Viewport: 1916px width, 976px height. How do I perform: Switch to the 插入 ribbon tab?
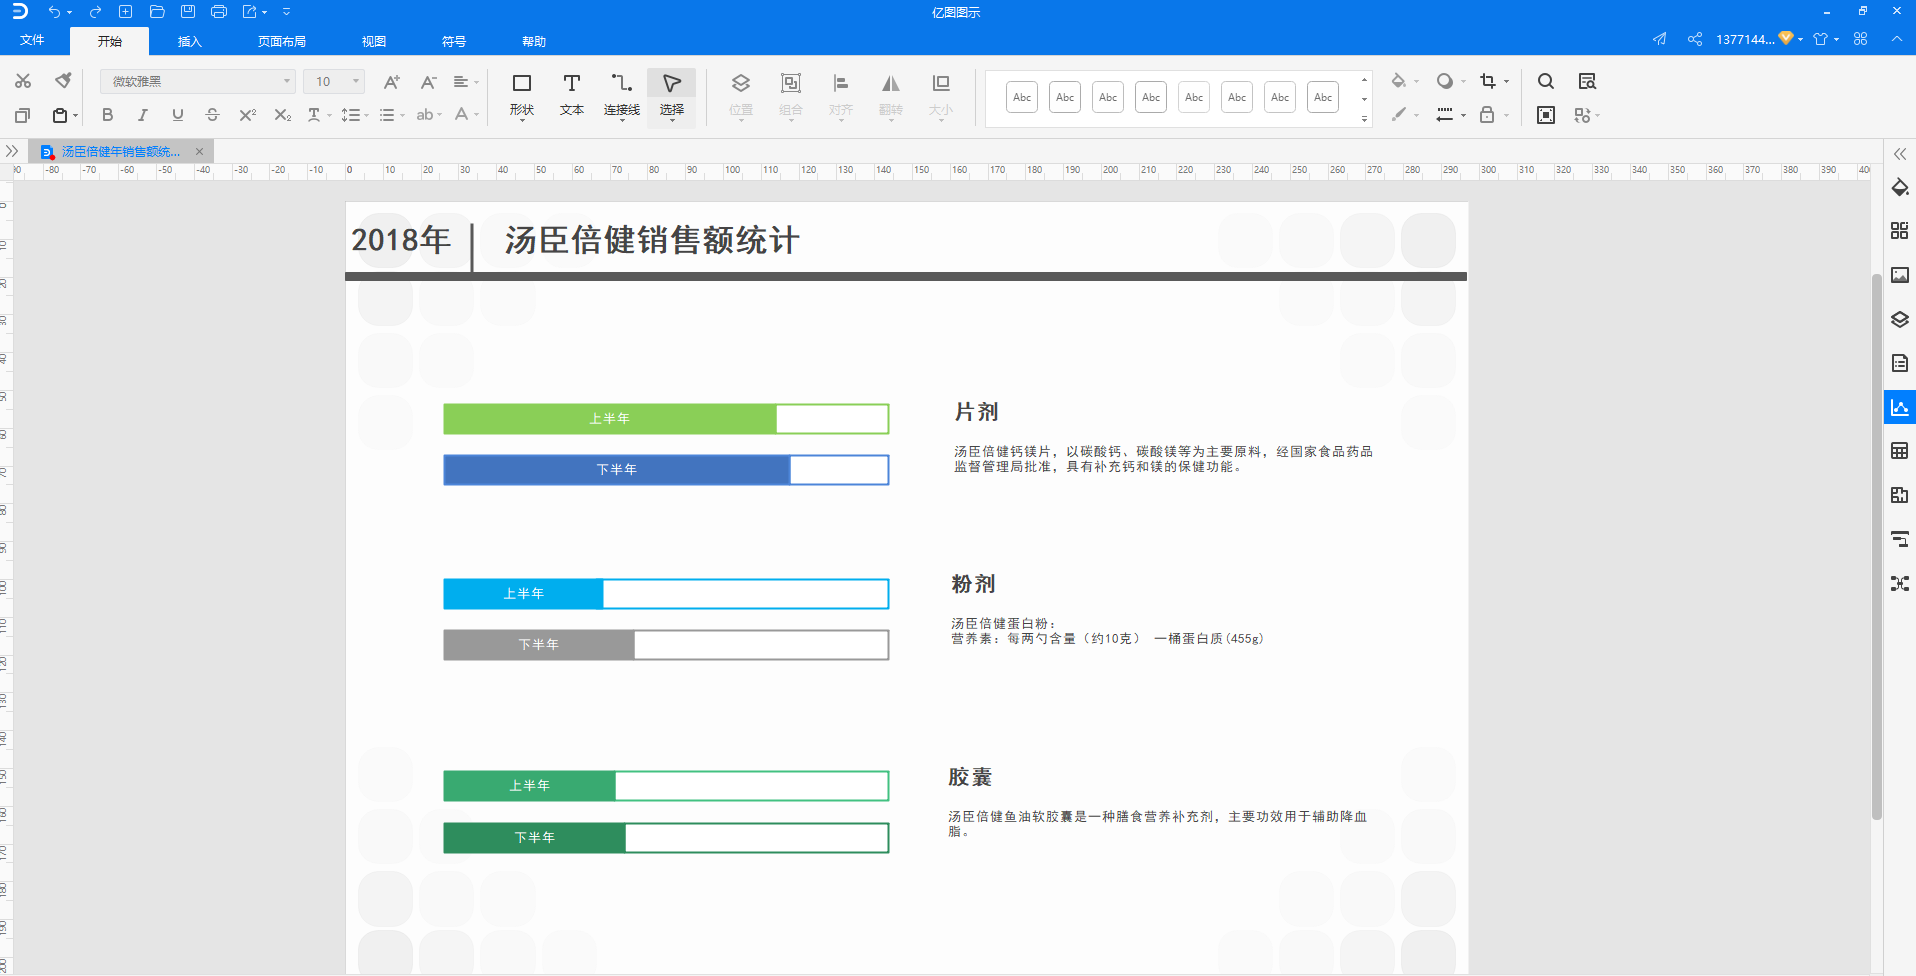(x=190, y=41)
